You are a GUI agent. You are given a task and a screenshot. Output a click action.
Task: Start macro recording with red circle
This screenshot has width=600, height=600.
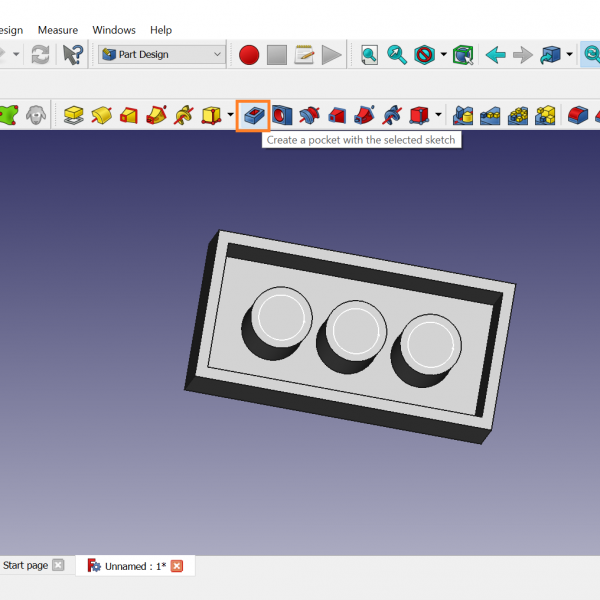(x=249, y=55)
